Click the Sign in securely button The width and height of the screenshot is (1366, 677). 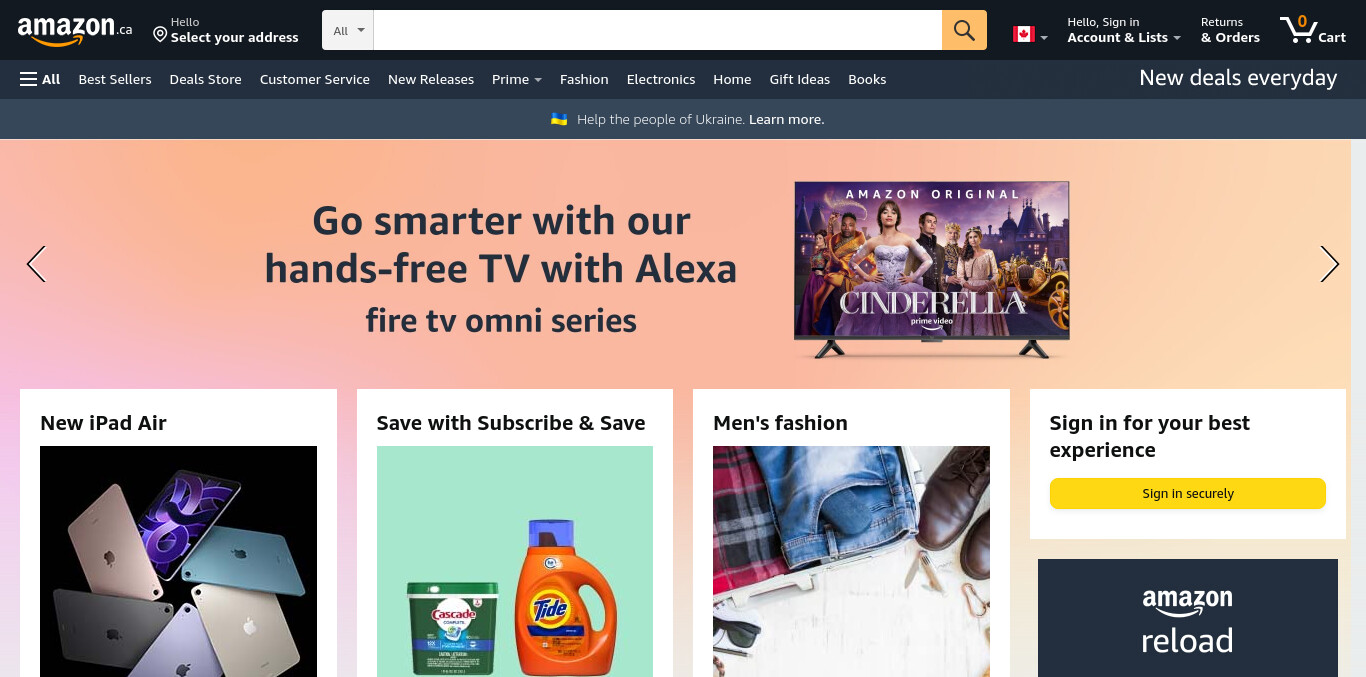coord(1188,494)
